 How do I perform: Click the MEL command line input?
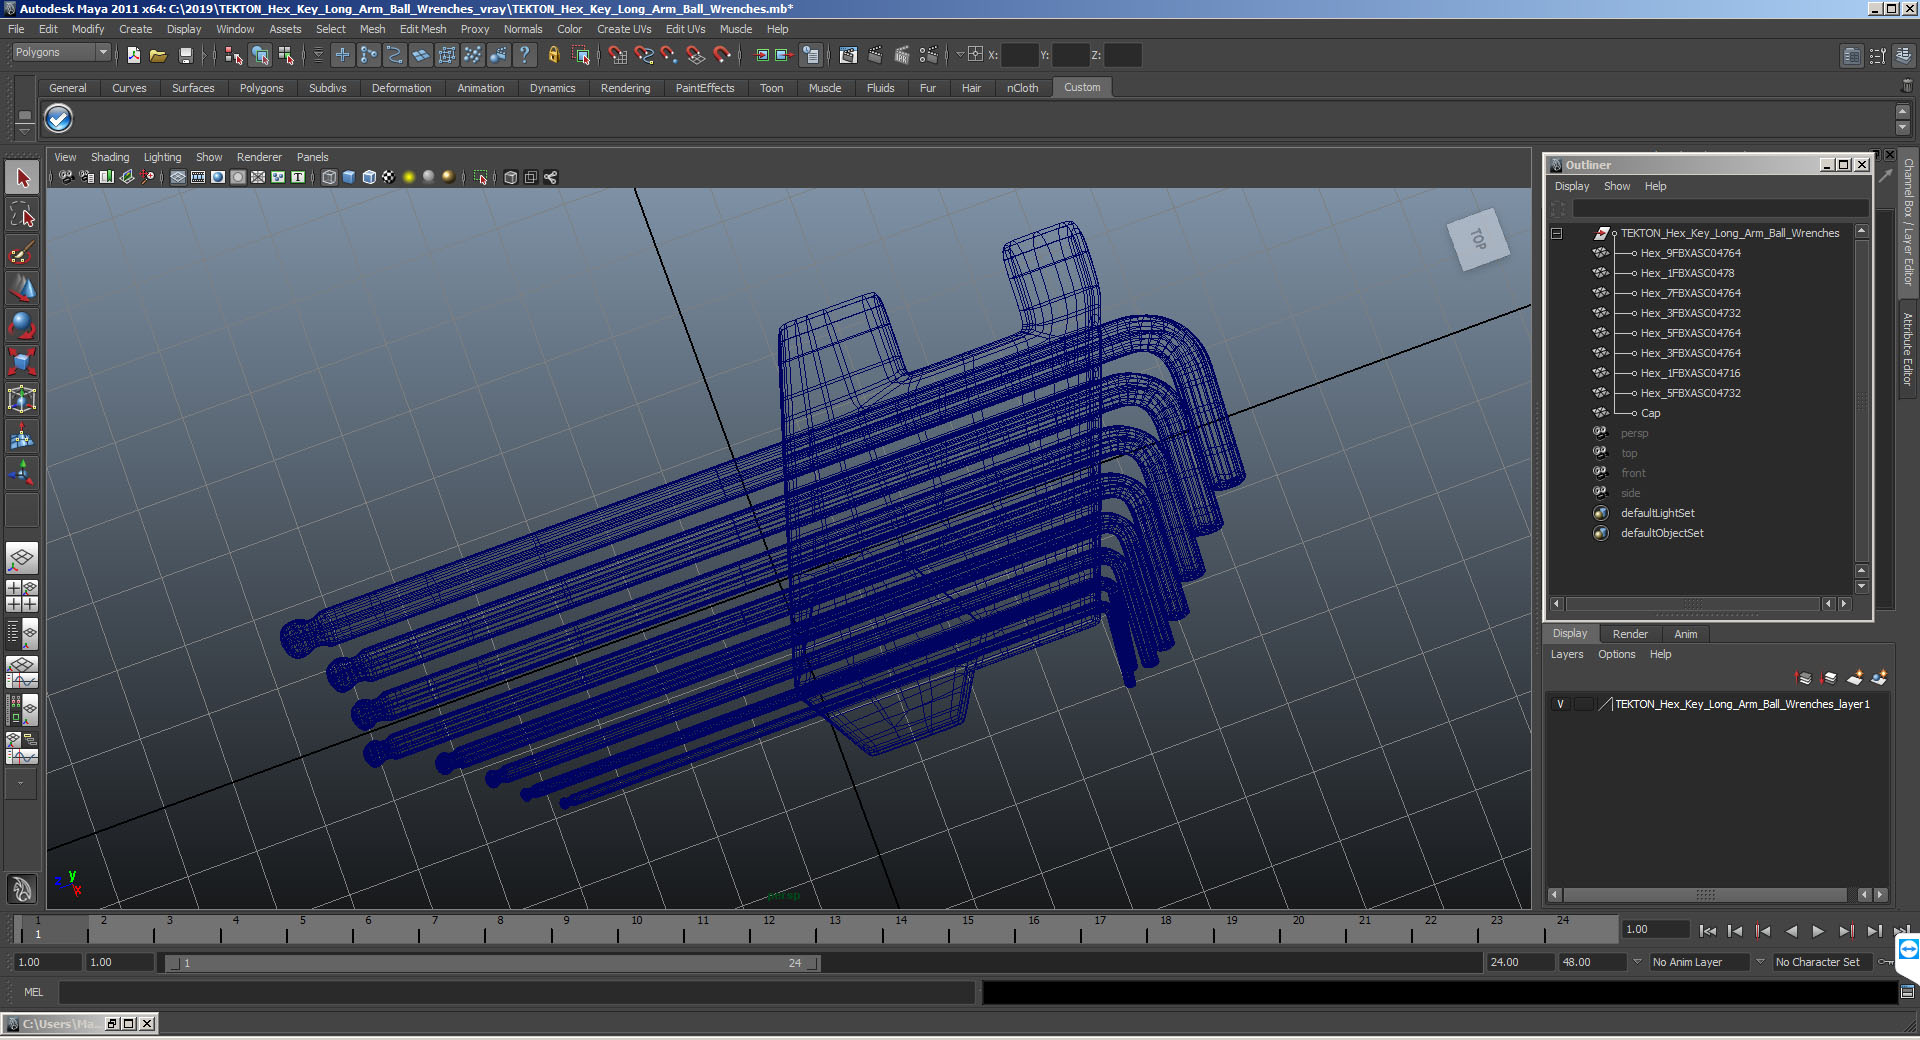point(516,992)
